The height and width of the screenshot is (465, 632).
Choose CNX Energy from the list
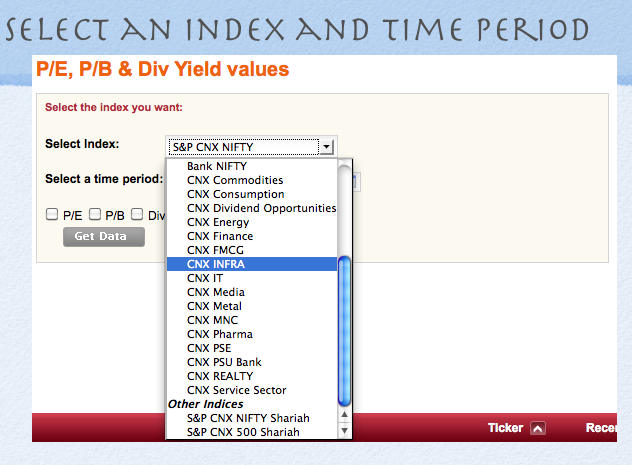pos(252,222)
